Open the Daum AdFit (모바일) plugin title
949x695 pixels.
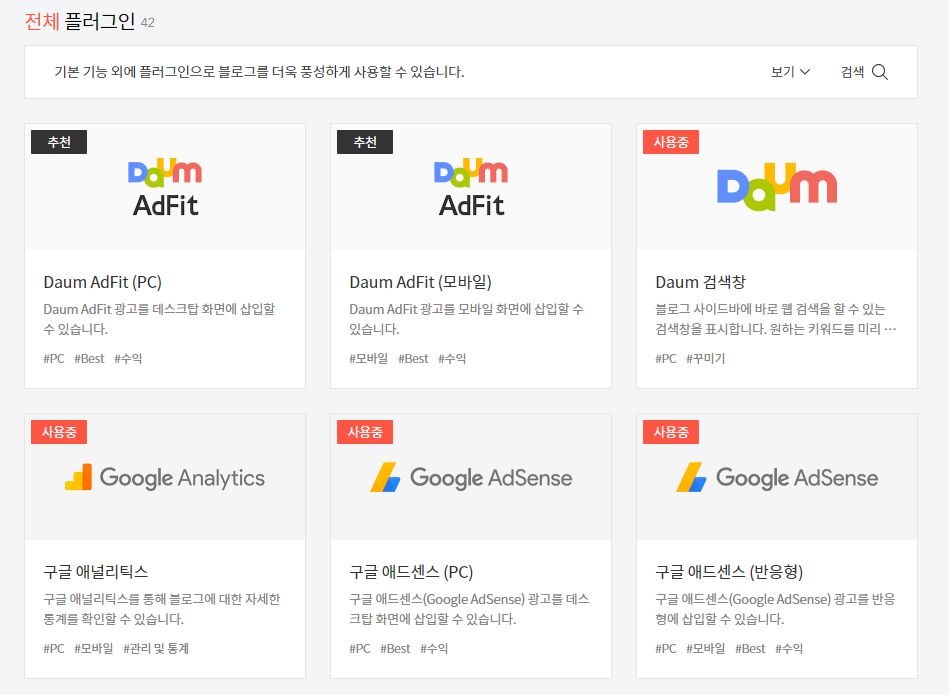click(421, 282)
